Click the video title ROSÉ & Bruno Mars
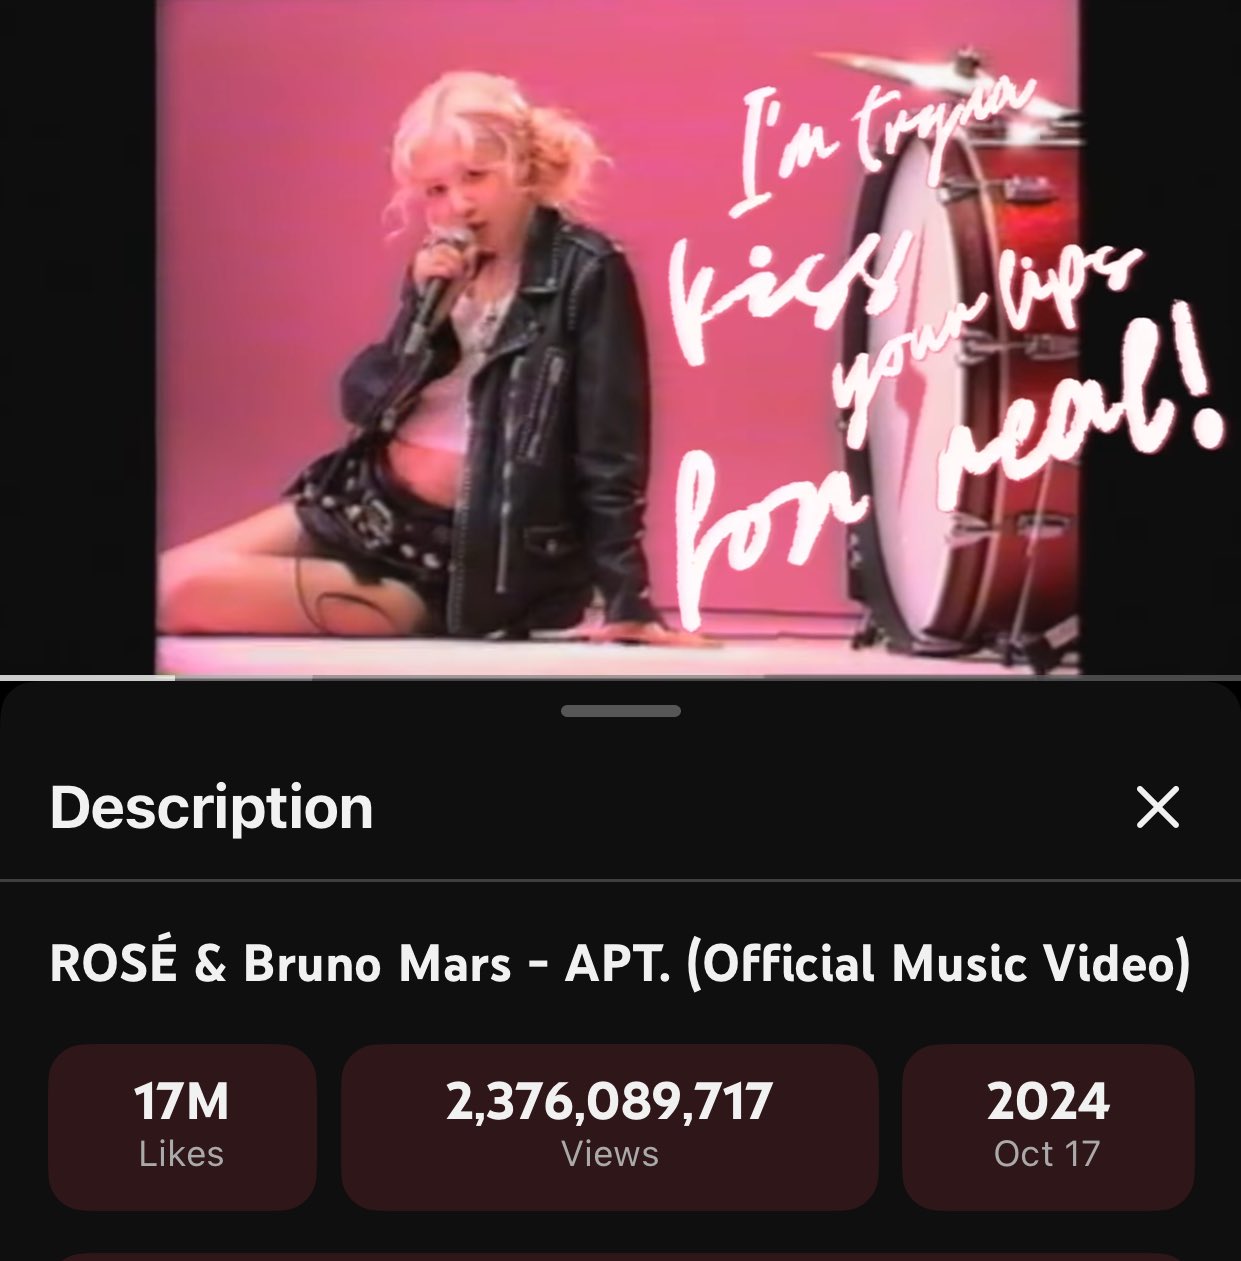The width and height of the screenshot is (1241, 1261). (x=280, y=964)
